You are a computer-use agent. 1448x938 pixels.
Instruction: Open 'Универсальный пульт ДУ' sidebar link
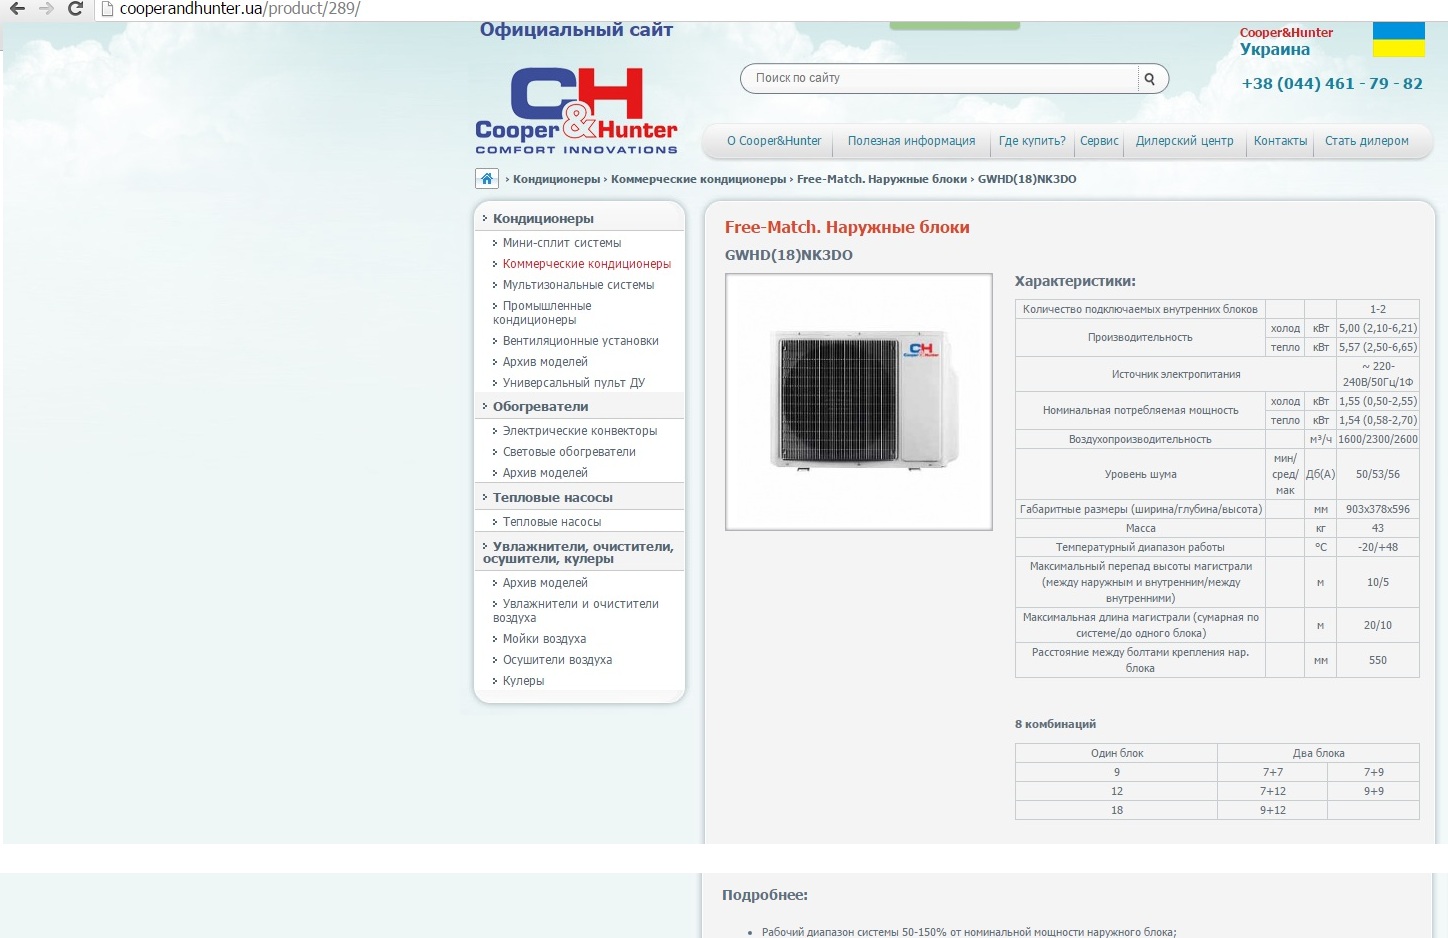pos(573,383)
